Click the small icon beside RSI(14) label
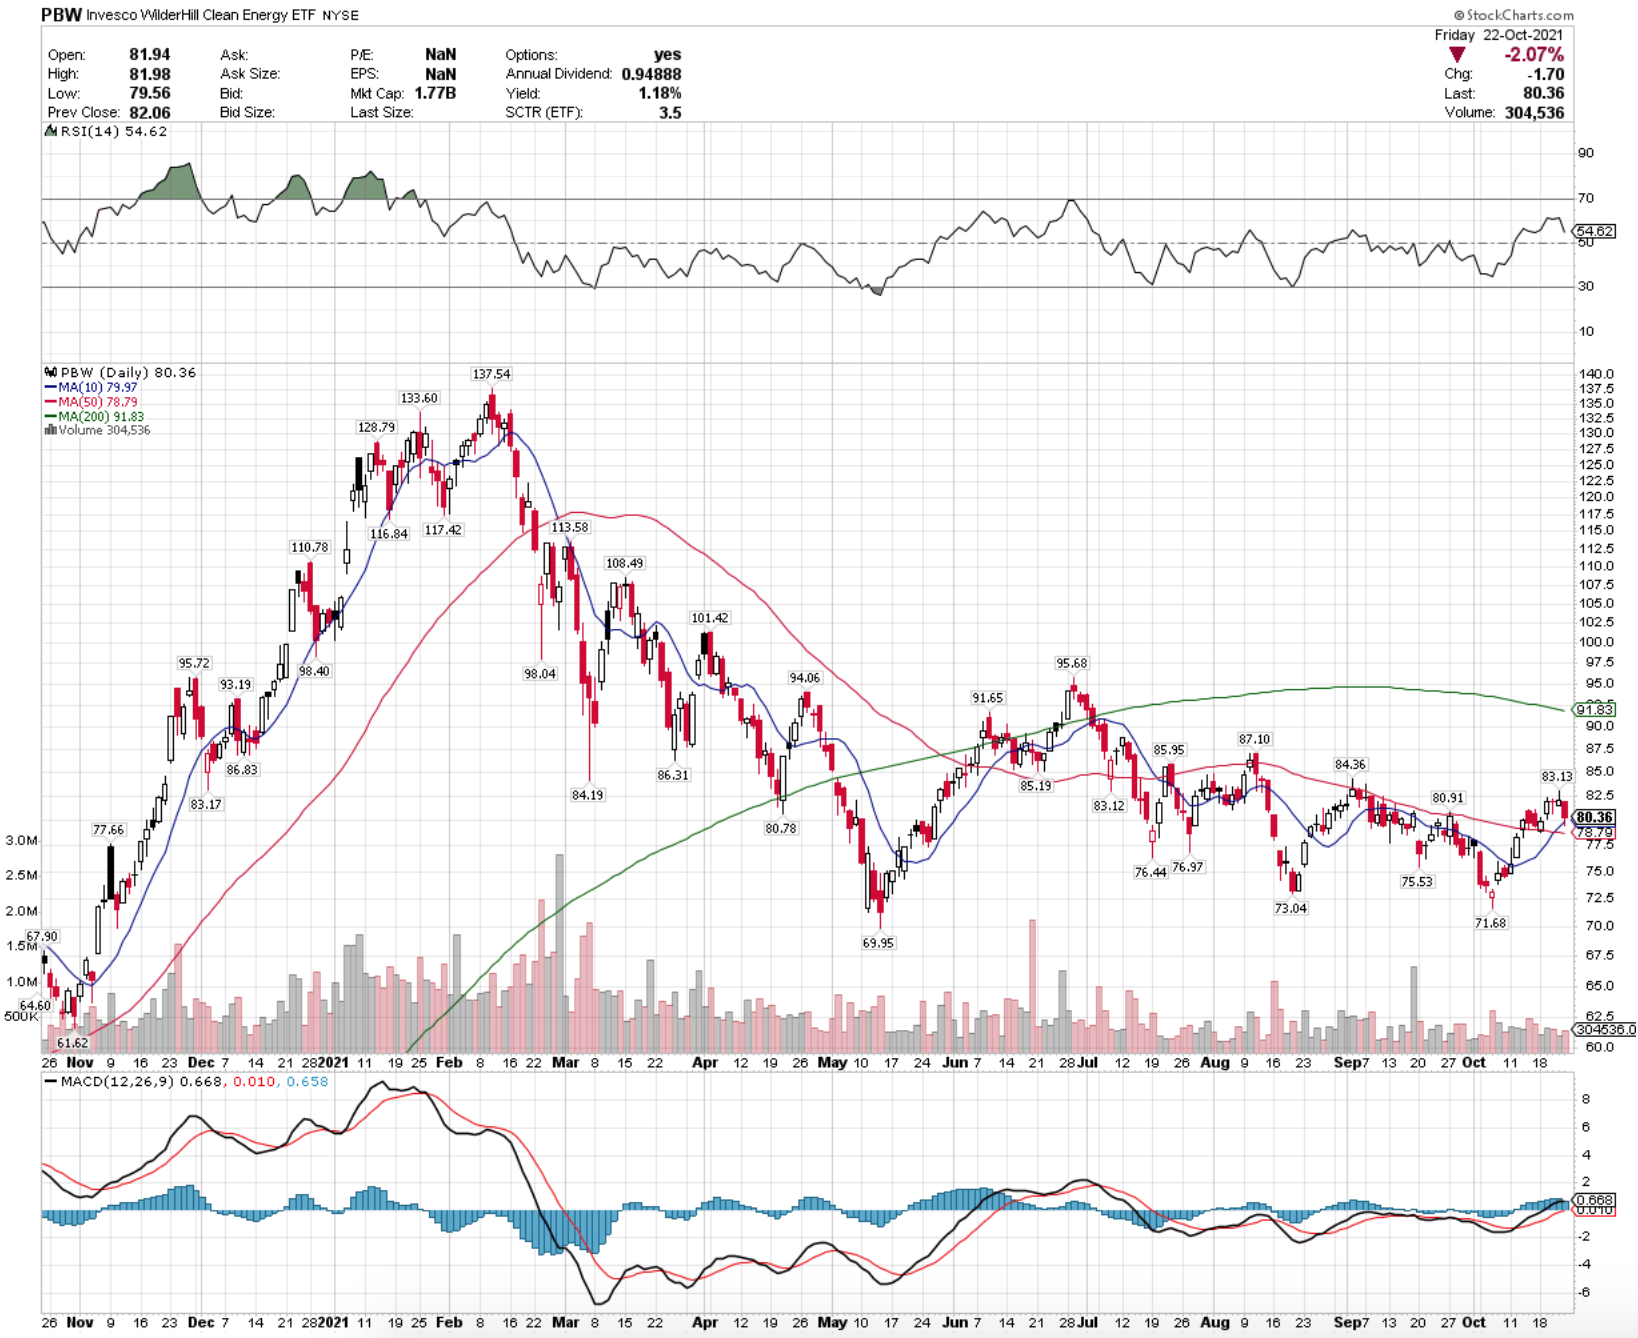The width and height of the screenshot is (1638, 1338). click(x=49, y=132)
